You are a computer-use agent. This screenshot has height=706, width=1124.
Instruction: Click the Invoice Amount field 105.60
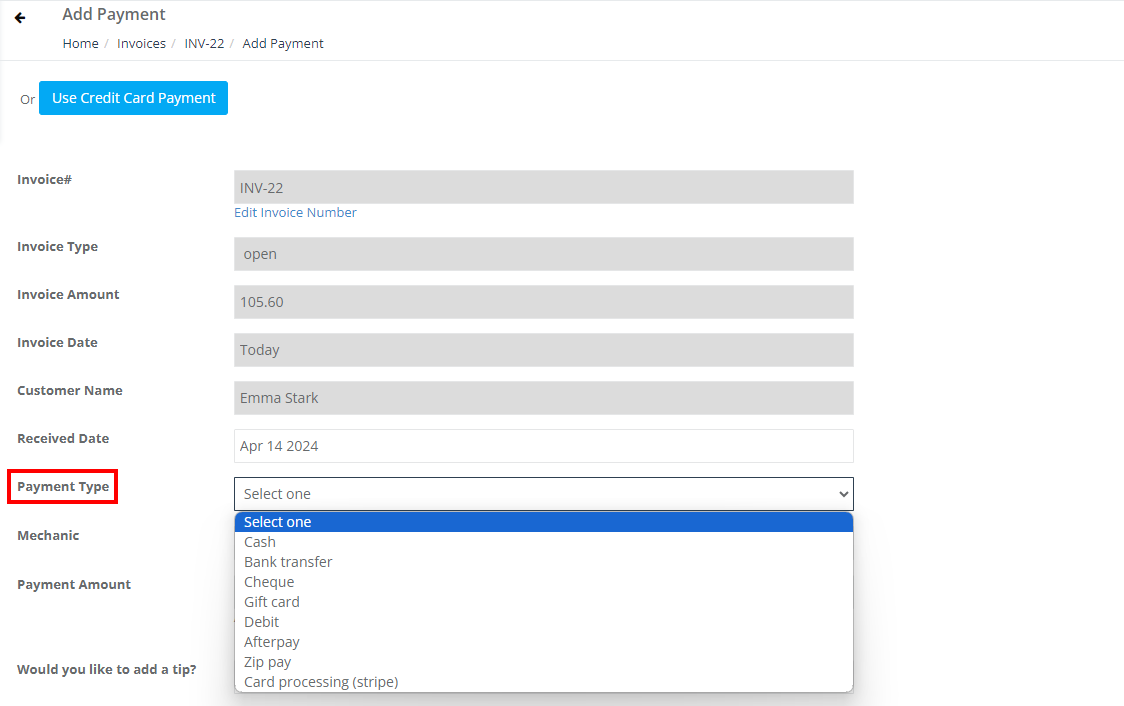click(x=543, y=302)
